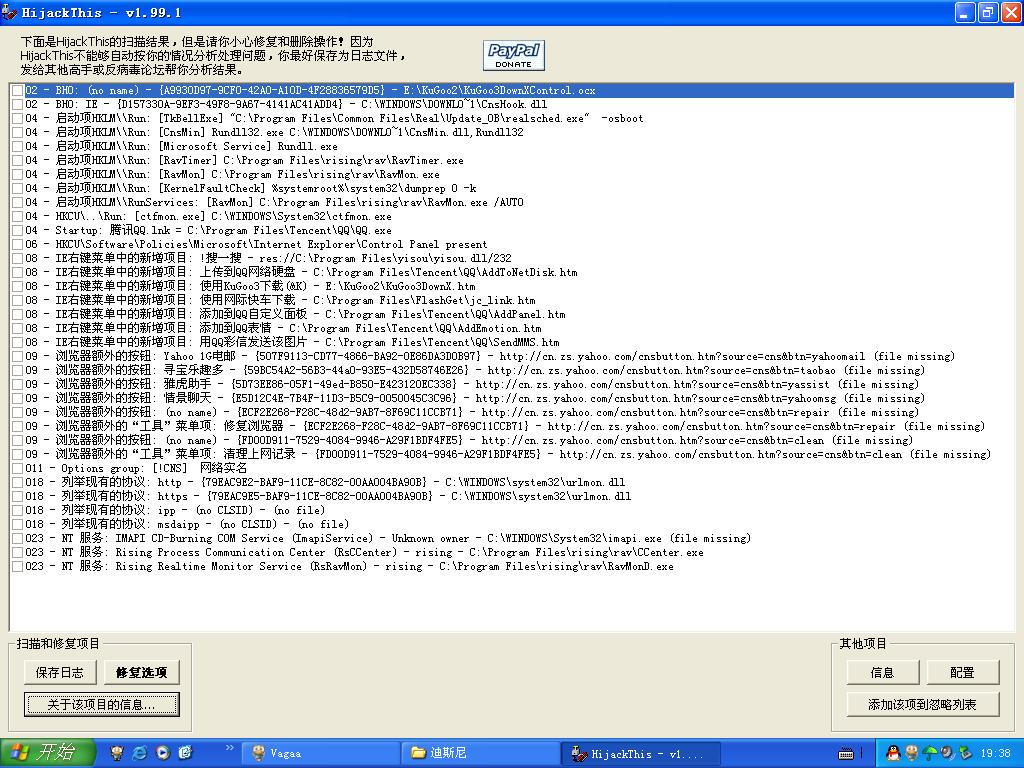Check the RavTimer.exe startup entry
The width and height of the screenshot is (1024, 768).
click(18, 160)
